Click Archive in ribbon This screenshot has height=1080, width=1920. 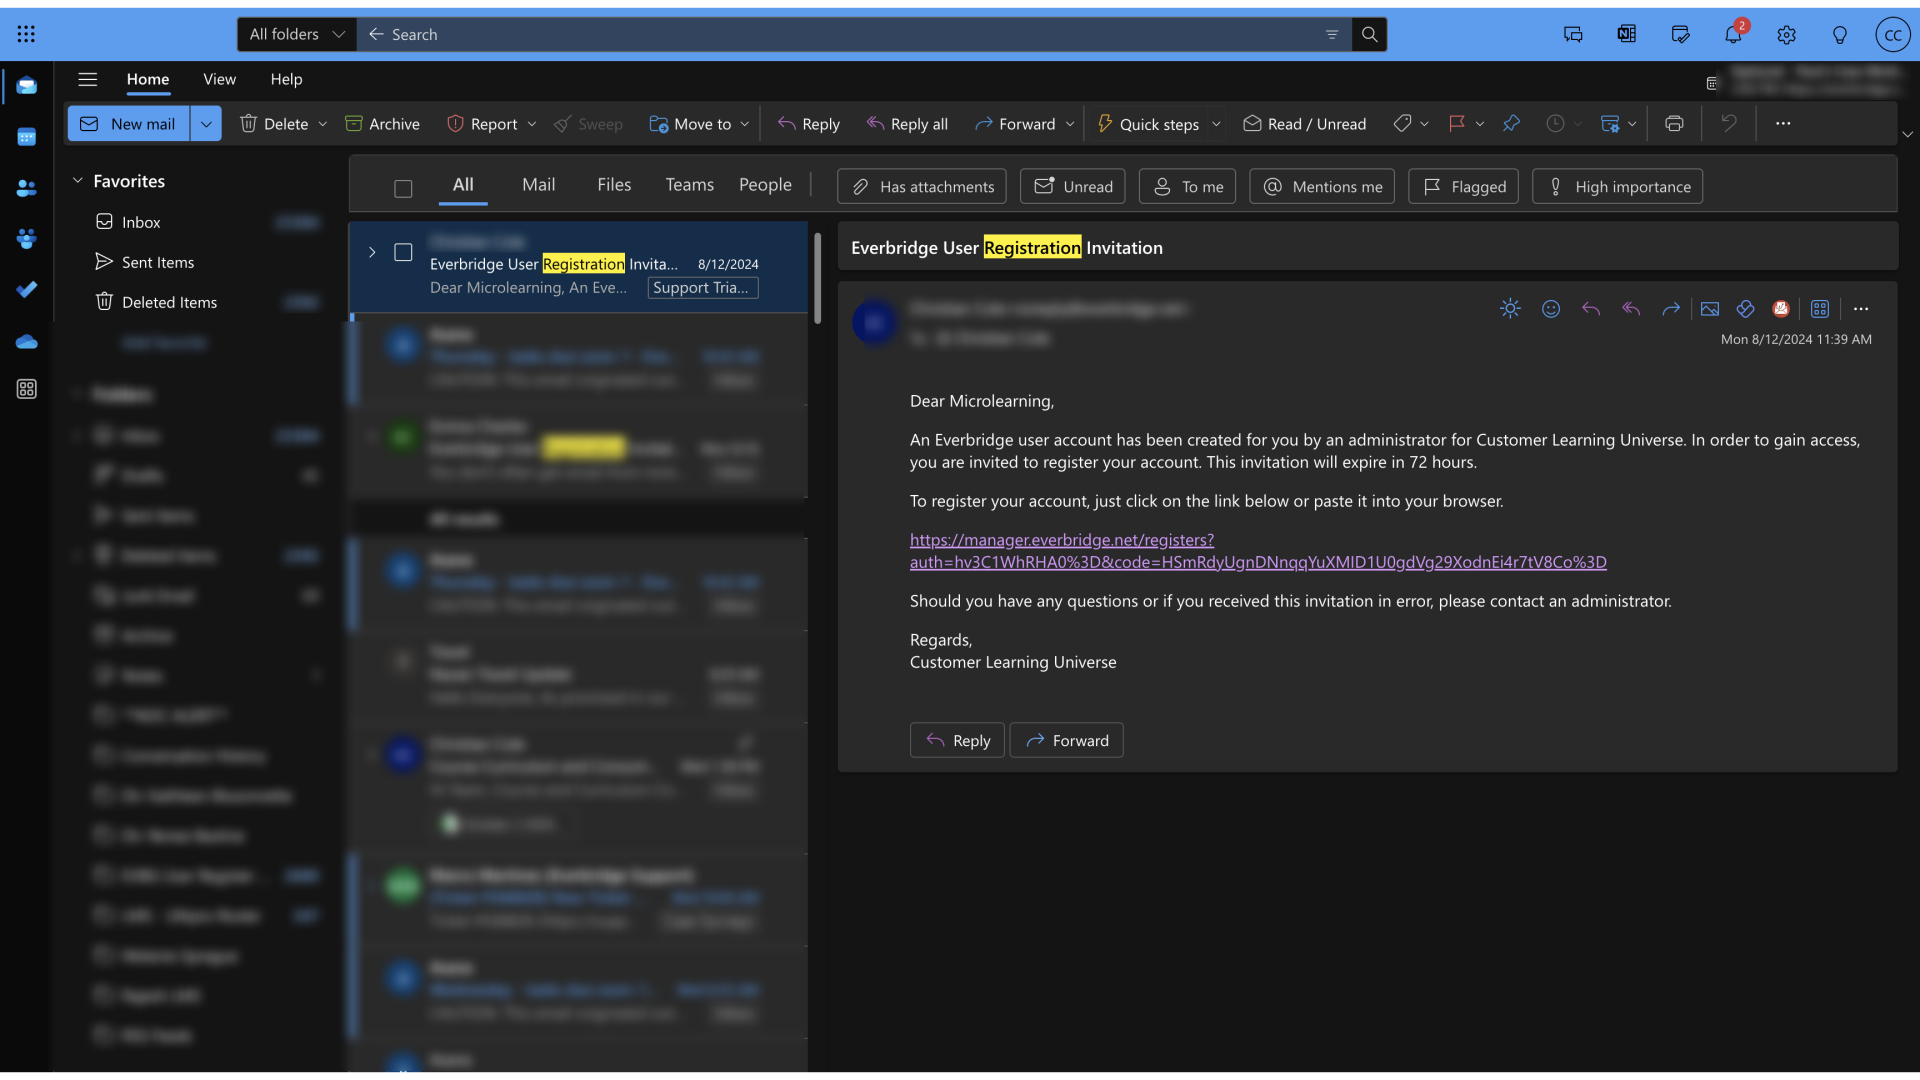tap(382, 124)
